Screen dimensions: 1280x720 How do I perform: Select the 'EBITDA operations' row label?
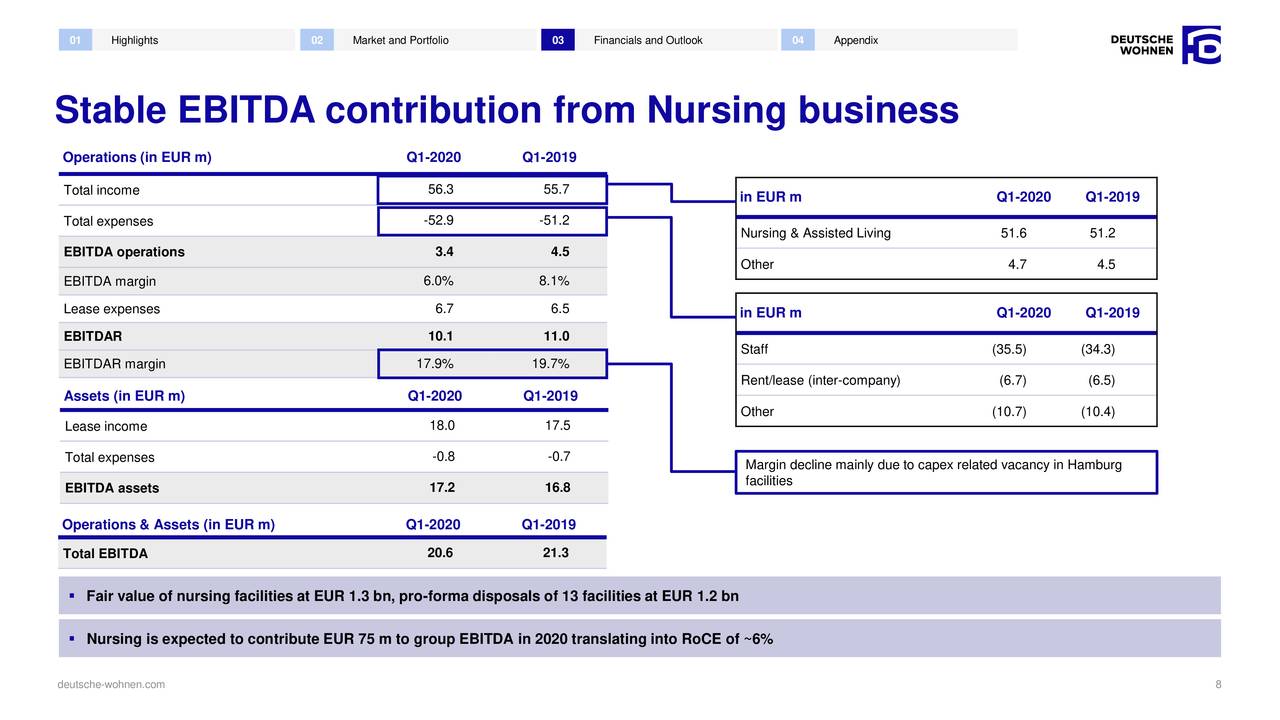click(124, 252)
